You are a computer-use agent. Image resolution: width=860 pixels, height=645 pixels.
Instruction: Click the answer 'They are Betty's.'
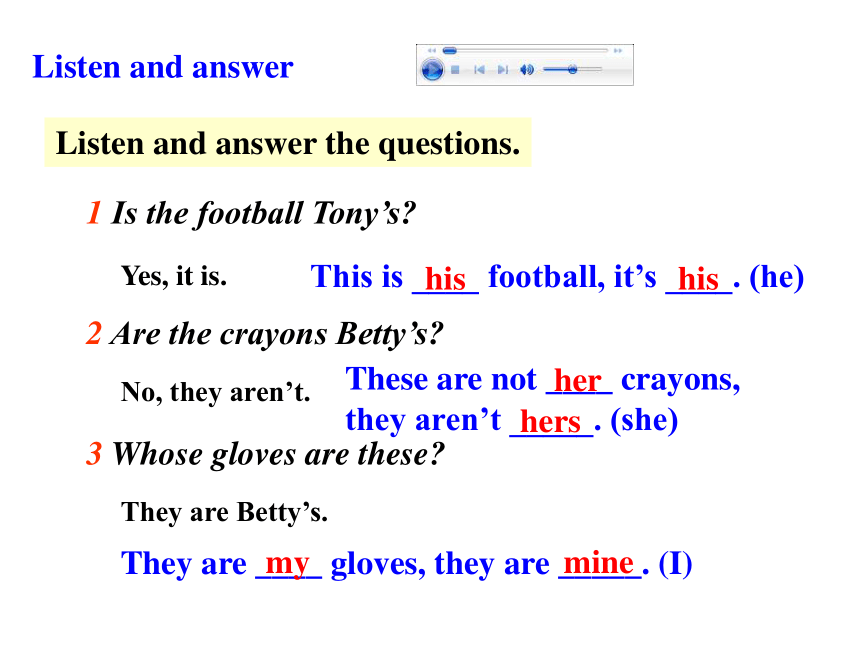[x=224, y=512]
